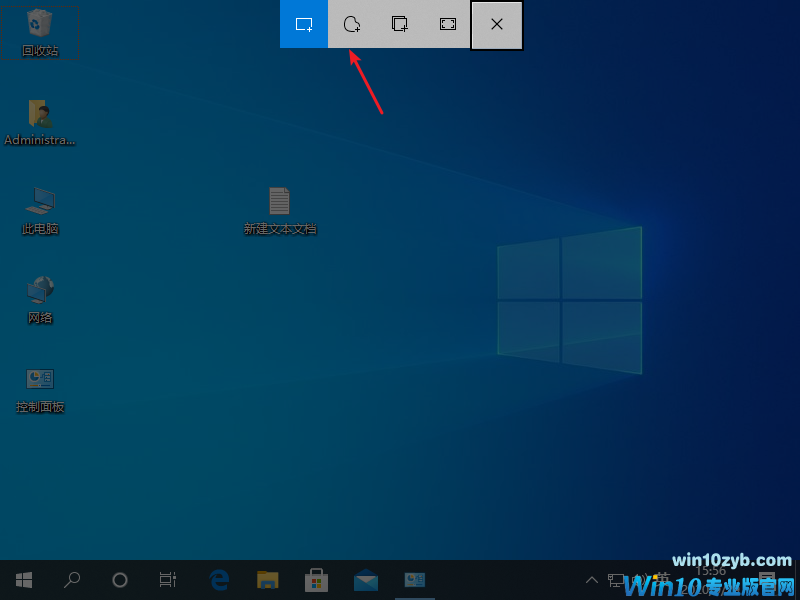Select the Fullscreen snip tool
800x600 pixels.
pos(447,24)
